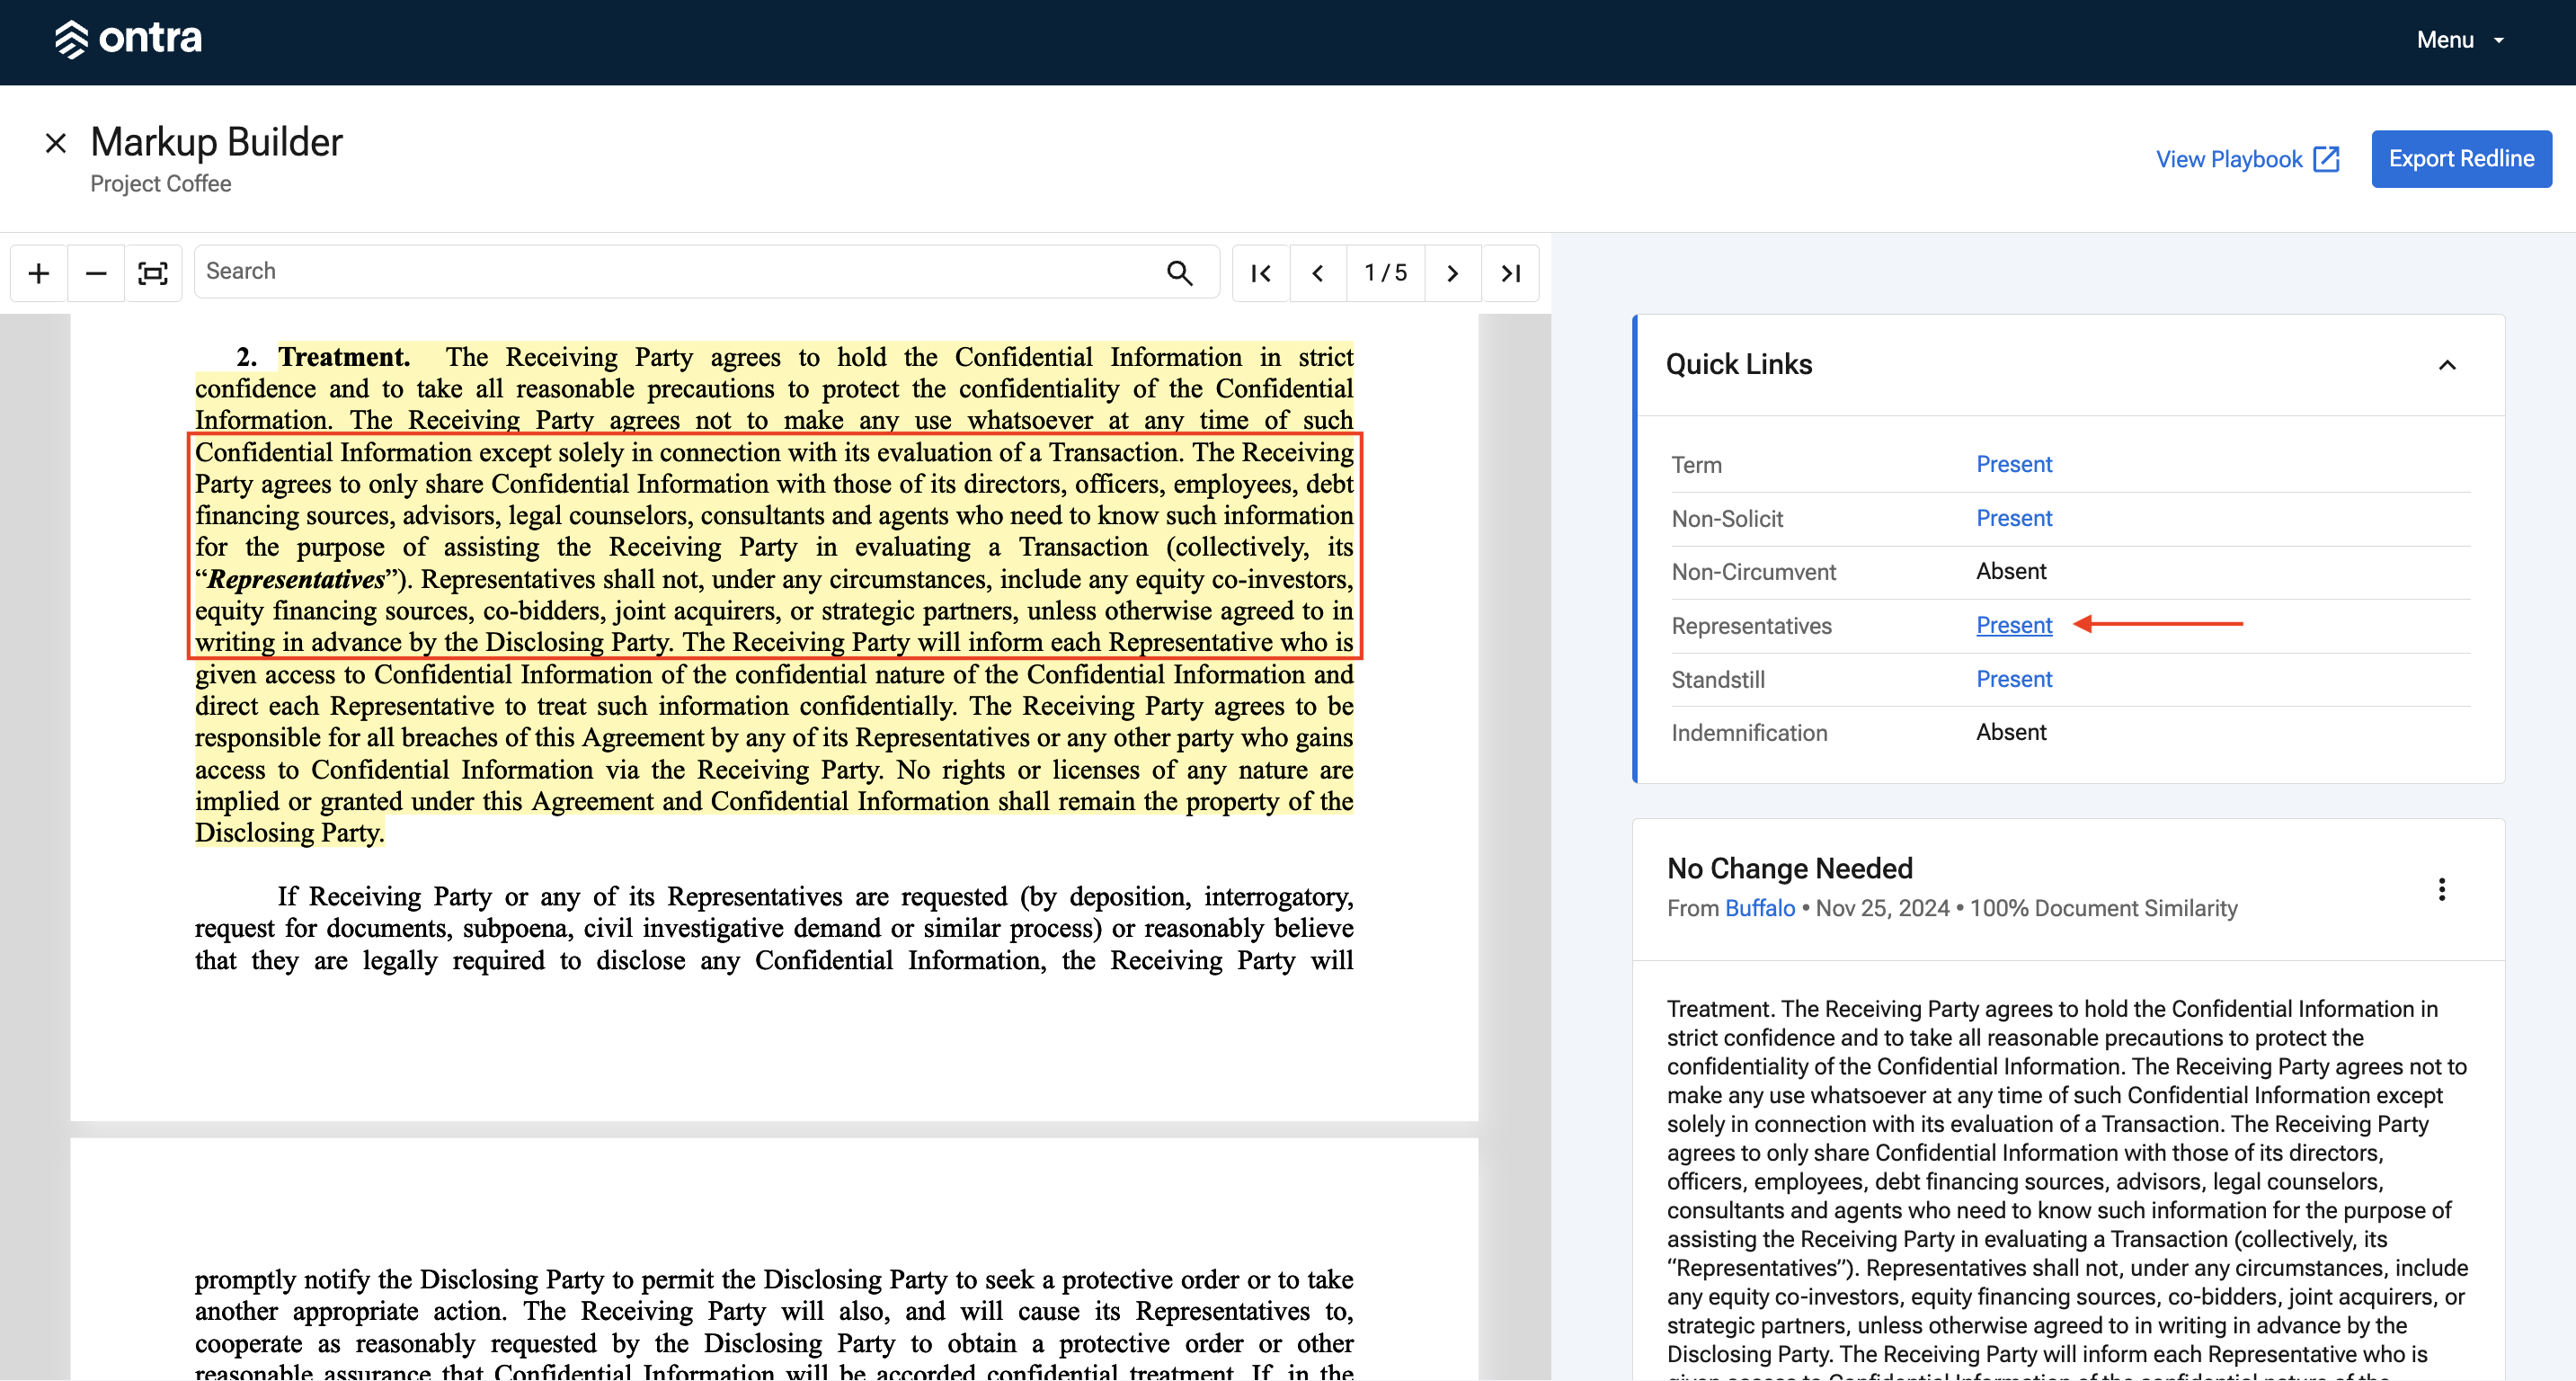Go to the next page

[1453, 273]
